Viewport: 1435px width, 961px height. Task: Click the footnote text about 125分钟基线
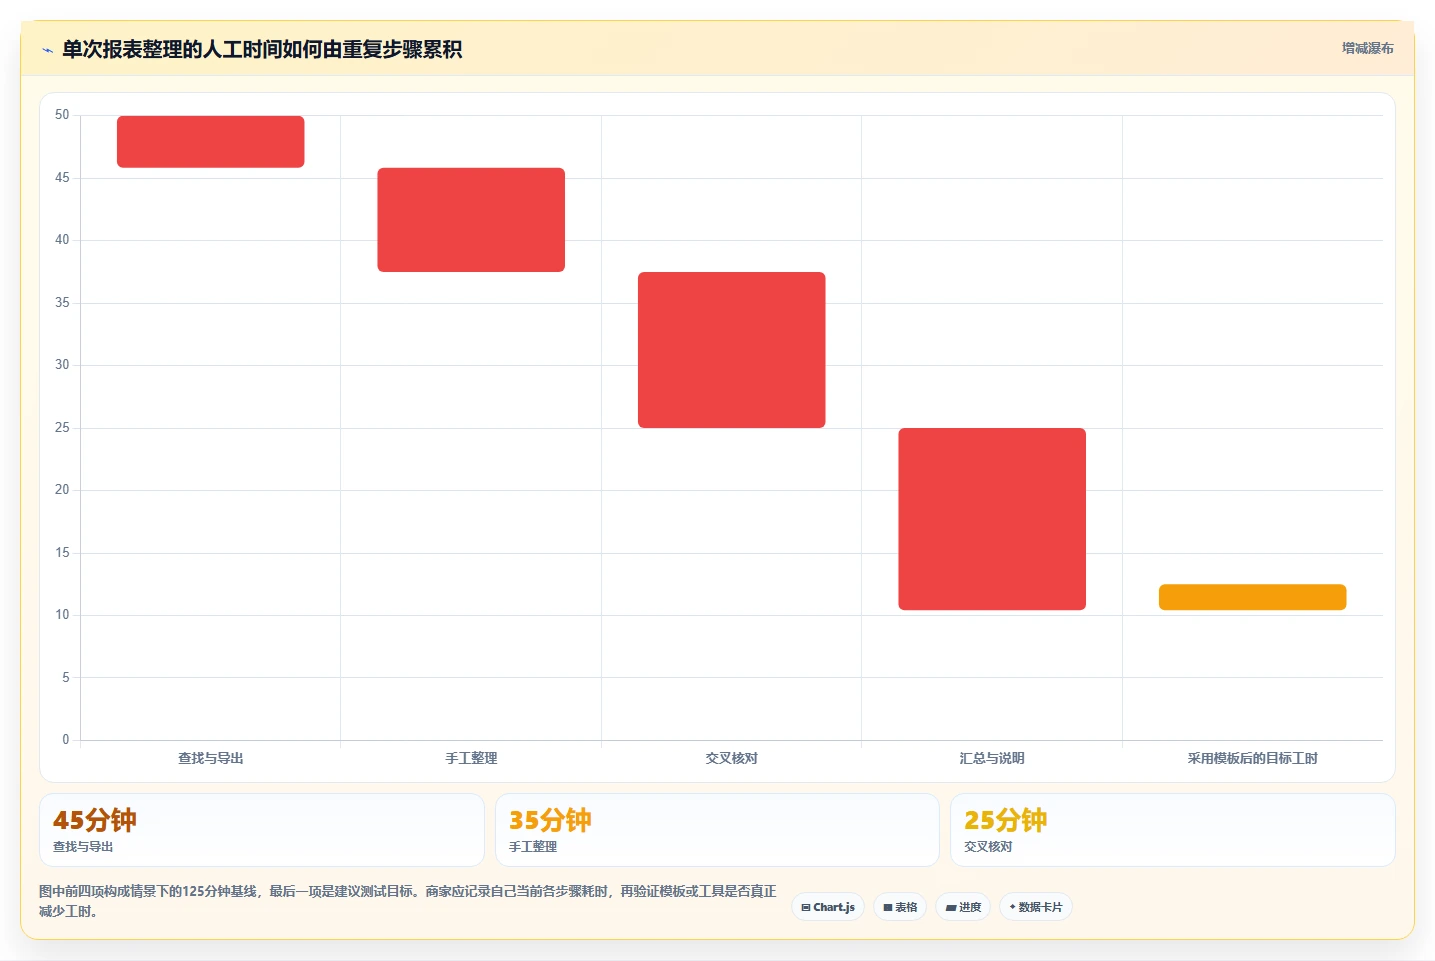point(407,901)
